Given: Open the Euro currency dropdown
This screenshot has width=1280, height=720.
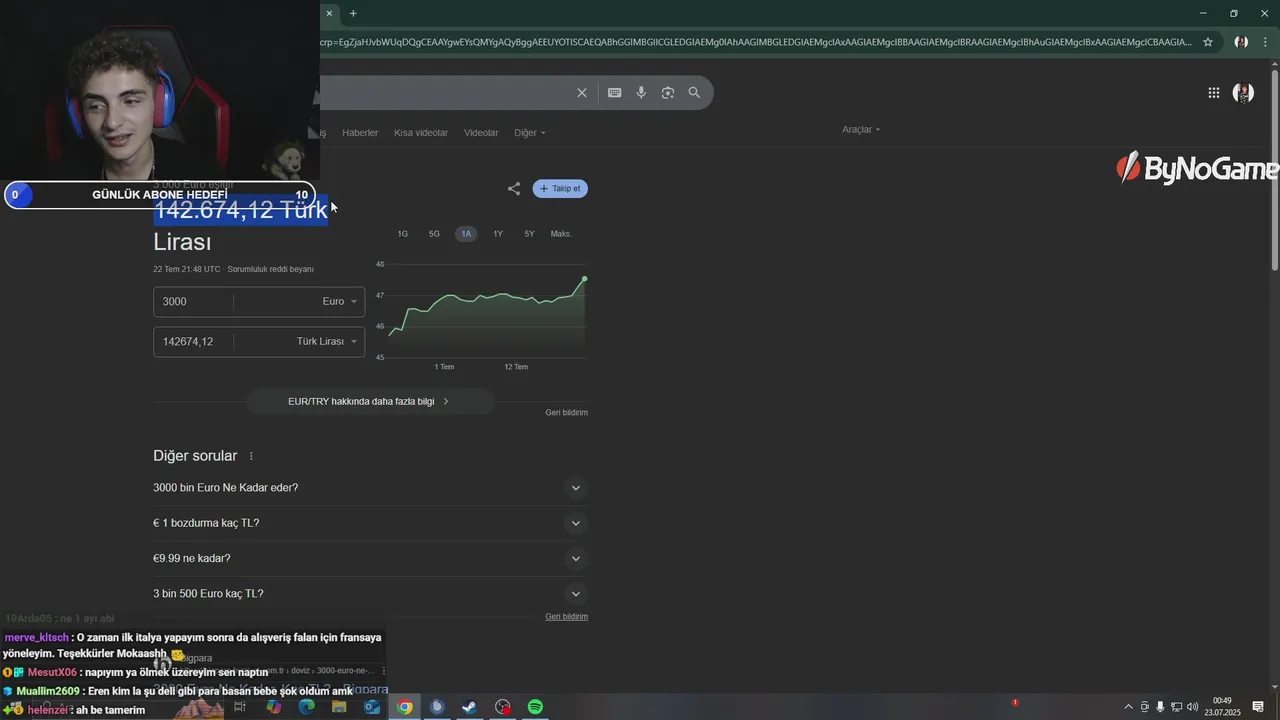Looking at the screenshot, I should point(340,301).
